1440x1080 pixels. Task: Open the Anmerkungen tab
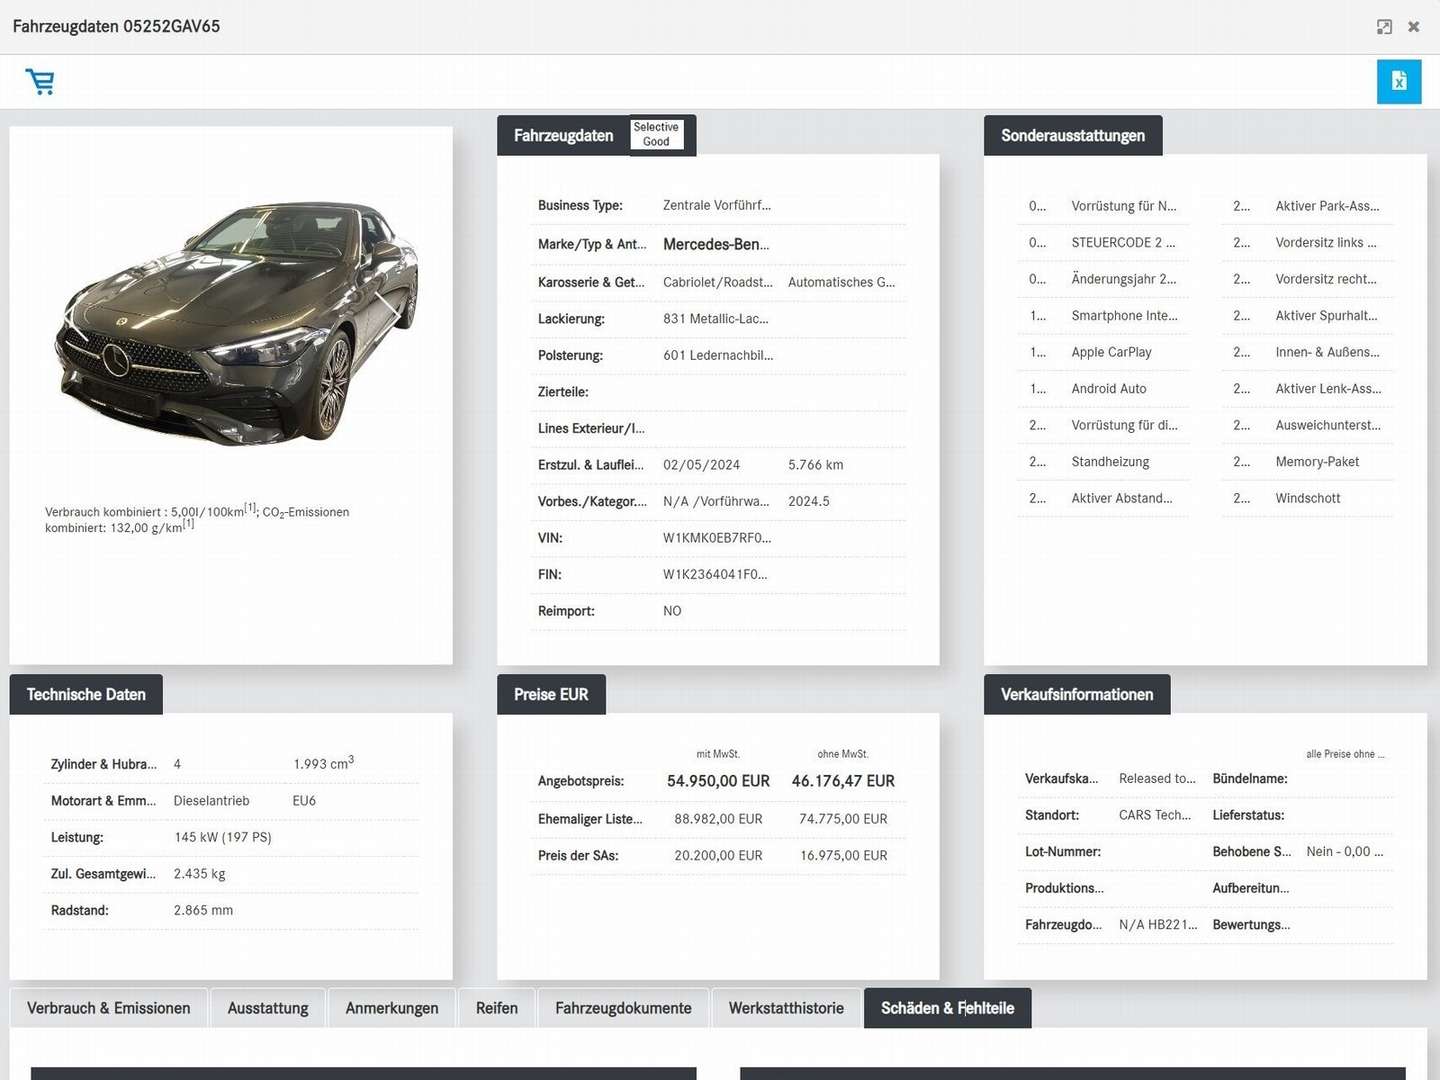(x=392, y=1008)
